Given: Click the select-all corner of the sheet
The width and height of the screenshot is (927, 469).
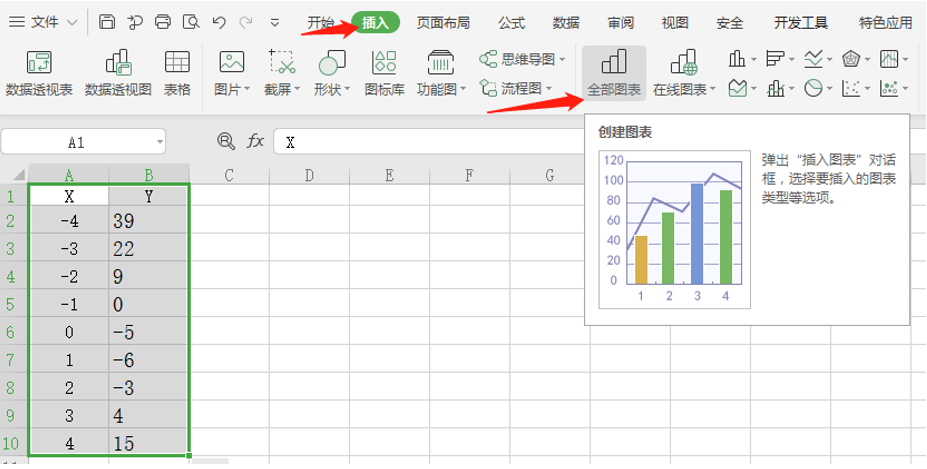Looking at the screenshot, I should pyautogui.click(x=14, y=175).
